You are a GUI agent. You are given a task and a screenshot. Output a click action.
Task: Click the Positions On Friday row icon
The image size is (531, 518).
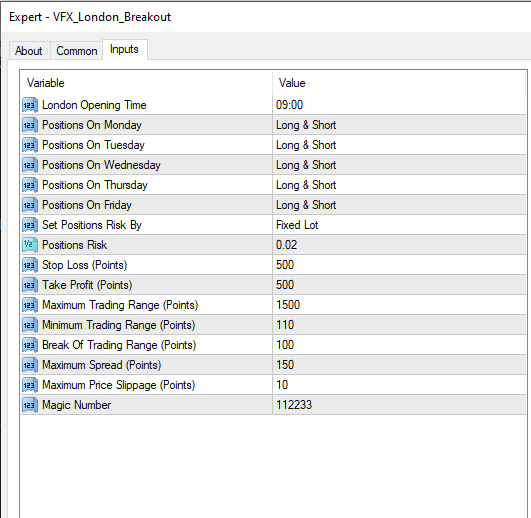click(x=30, y=205)
